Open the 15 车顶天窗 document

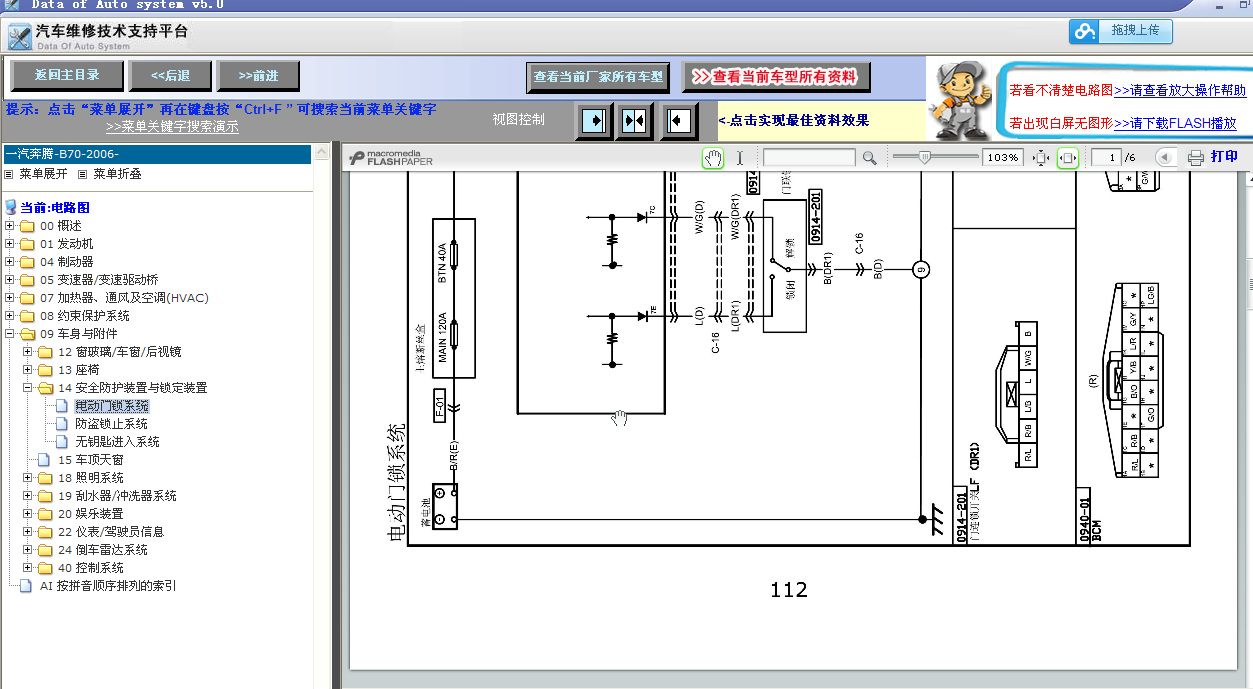coord(91,460)
